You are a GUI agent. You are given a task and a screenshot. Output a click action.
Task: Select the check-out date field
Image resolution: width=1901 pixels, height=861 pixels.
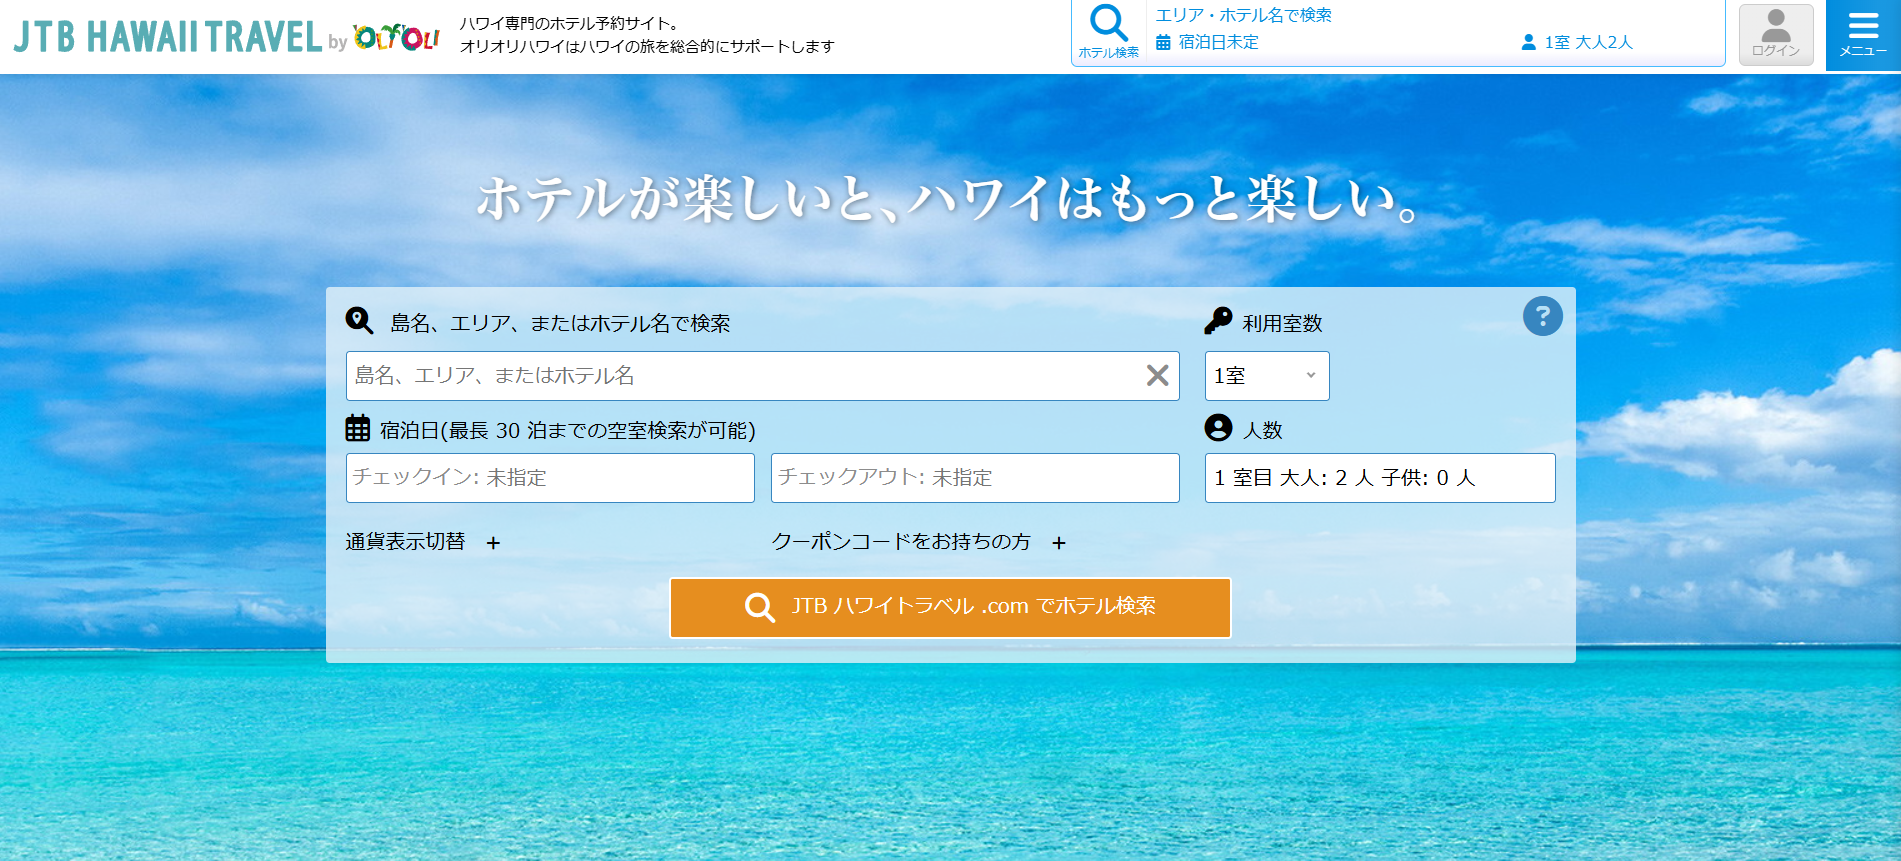[x=974, y=478]
